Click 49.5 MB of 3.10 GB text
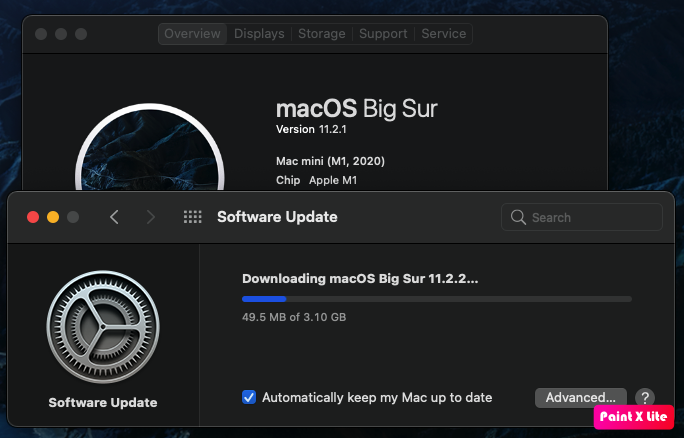The image size is (684, 438). [x=294, y=317]
